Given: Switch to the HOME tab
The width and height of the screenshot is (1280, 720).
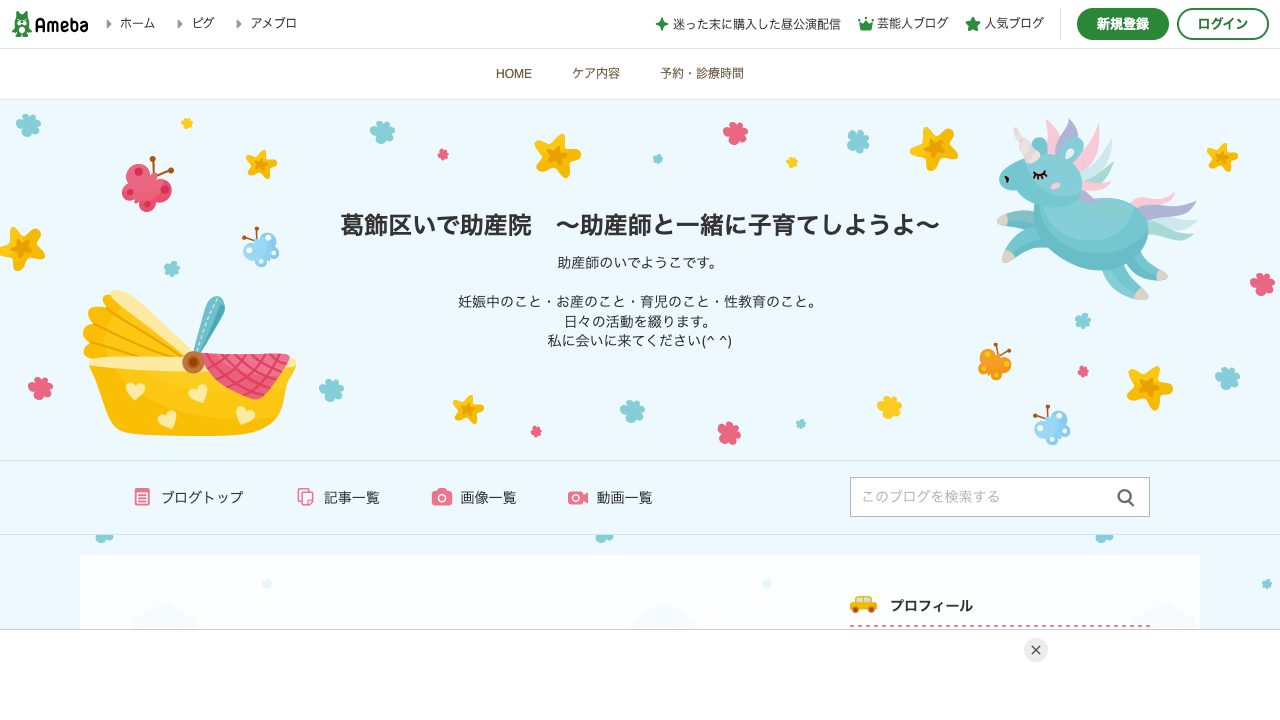Looking at the screenshot, I should tap(513, 73).
